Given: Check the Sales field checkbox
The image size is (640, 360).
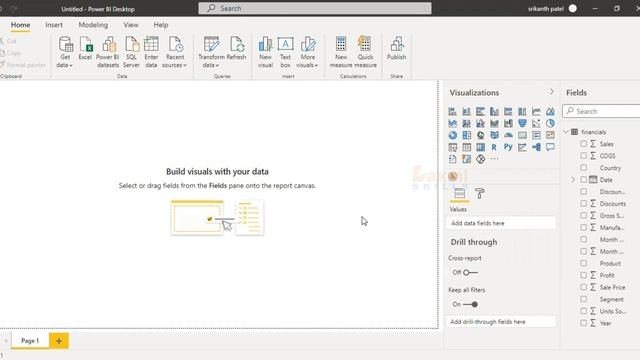Looking at the screenshot, I should 584,144.
